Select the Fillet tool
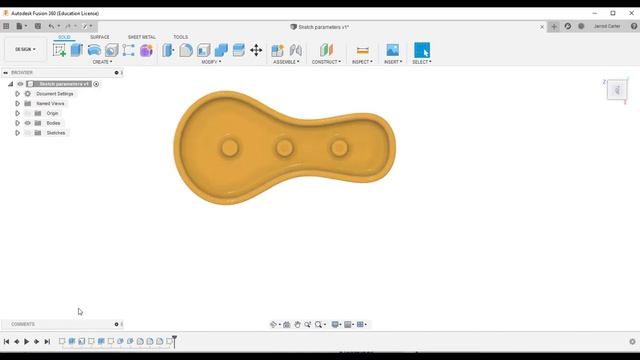Screen dimensions: 640x360 tap(186, 50)
